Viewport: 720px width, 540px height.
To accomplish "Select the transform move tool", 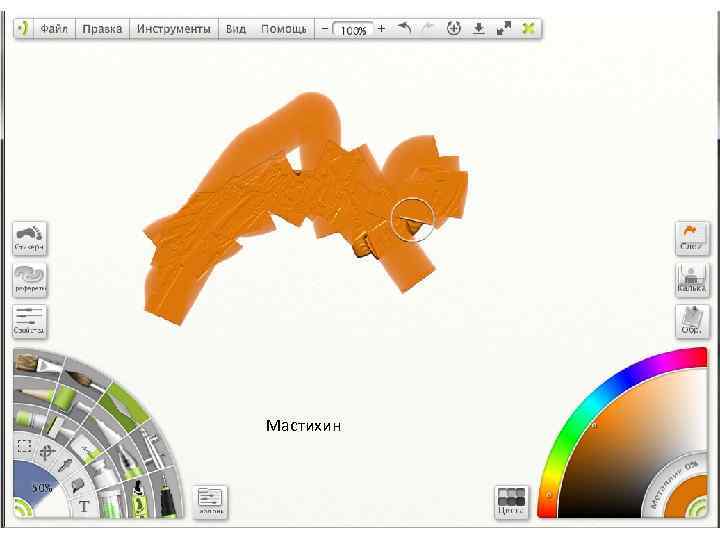I will 47,452.
